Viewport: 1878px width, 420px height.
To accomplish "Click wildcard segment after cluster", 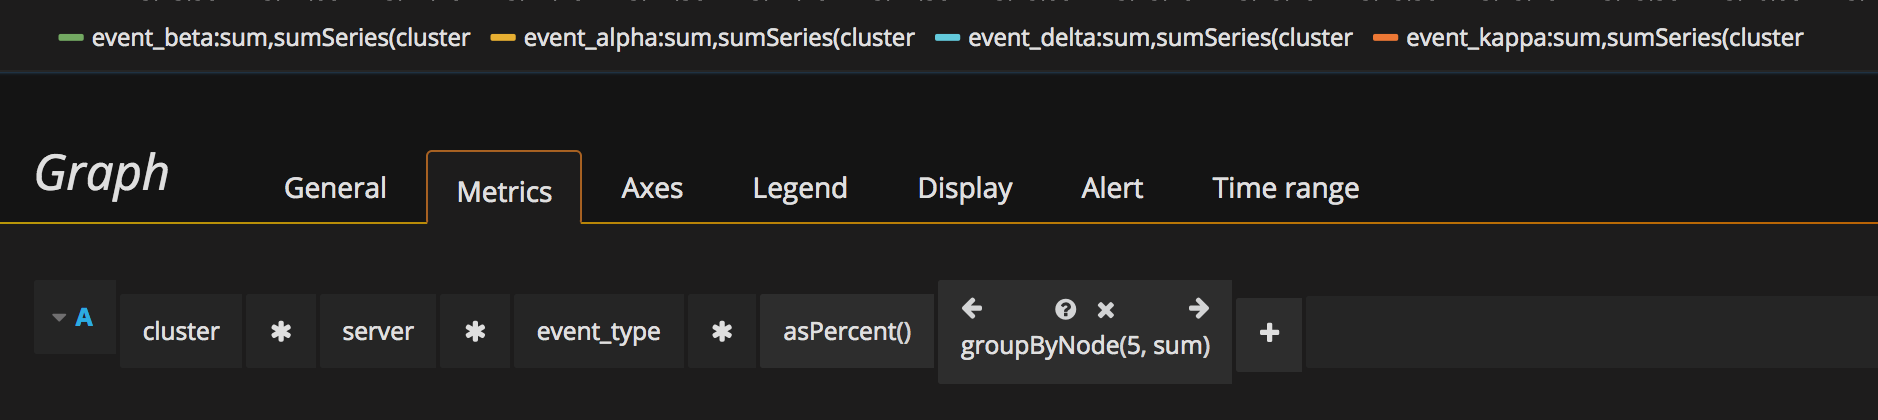I will (281, 332).
